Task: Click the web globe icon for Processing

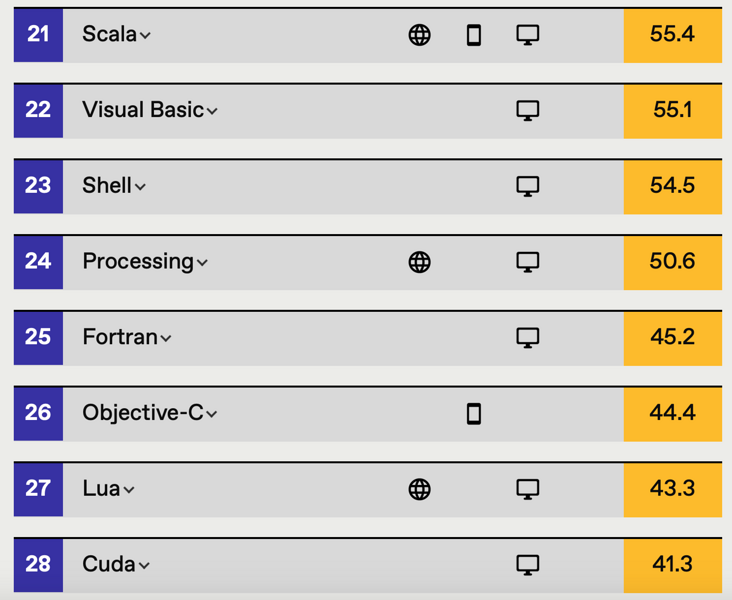Action: [419, 262]
